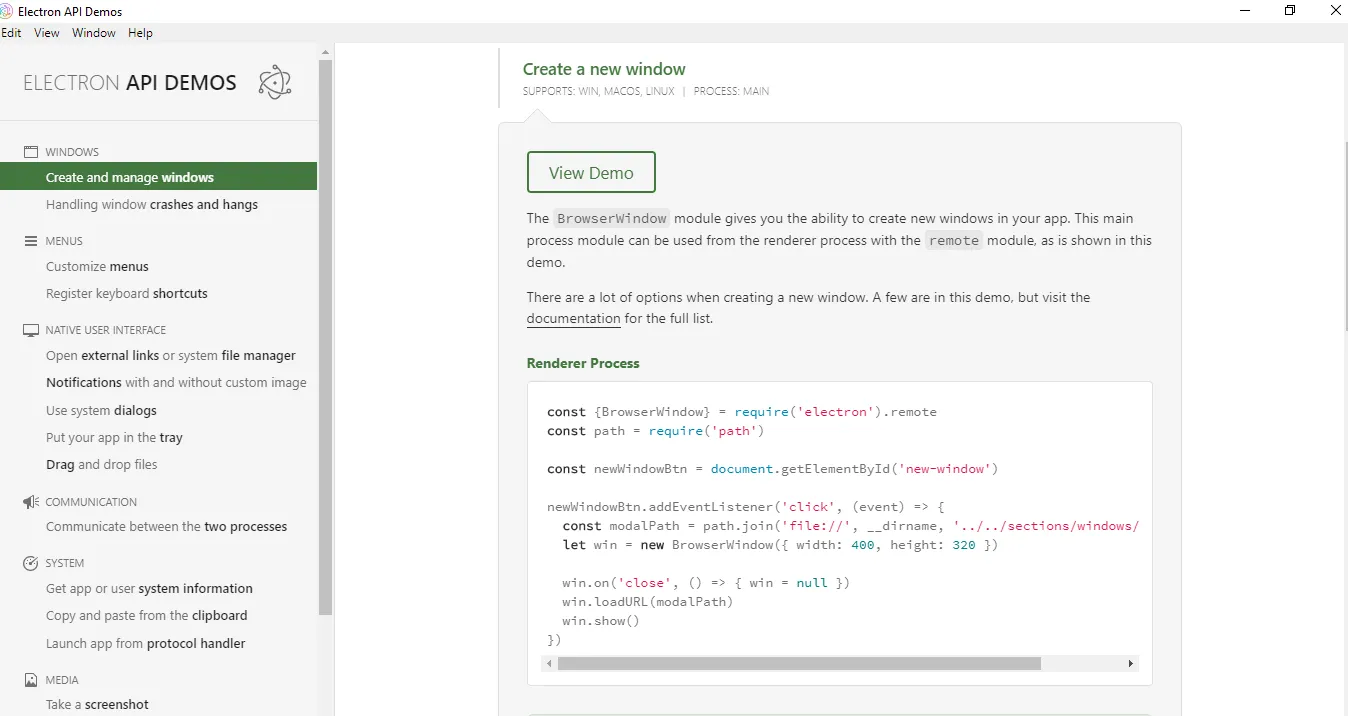Click the MEDIA section heading

[x=62, y=680]
